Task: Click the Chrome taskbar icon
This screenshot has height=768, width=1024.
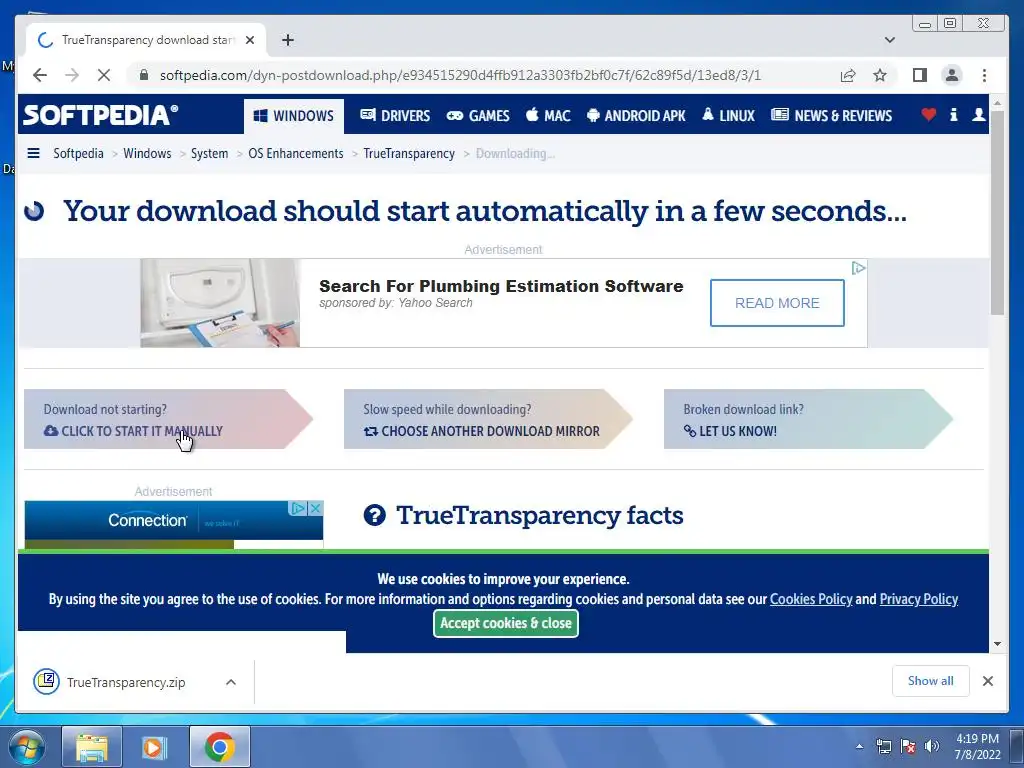Action: (219, 747)
